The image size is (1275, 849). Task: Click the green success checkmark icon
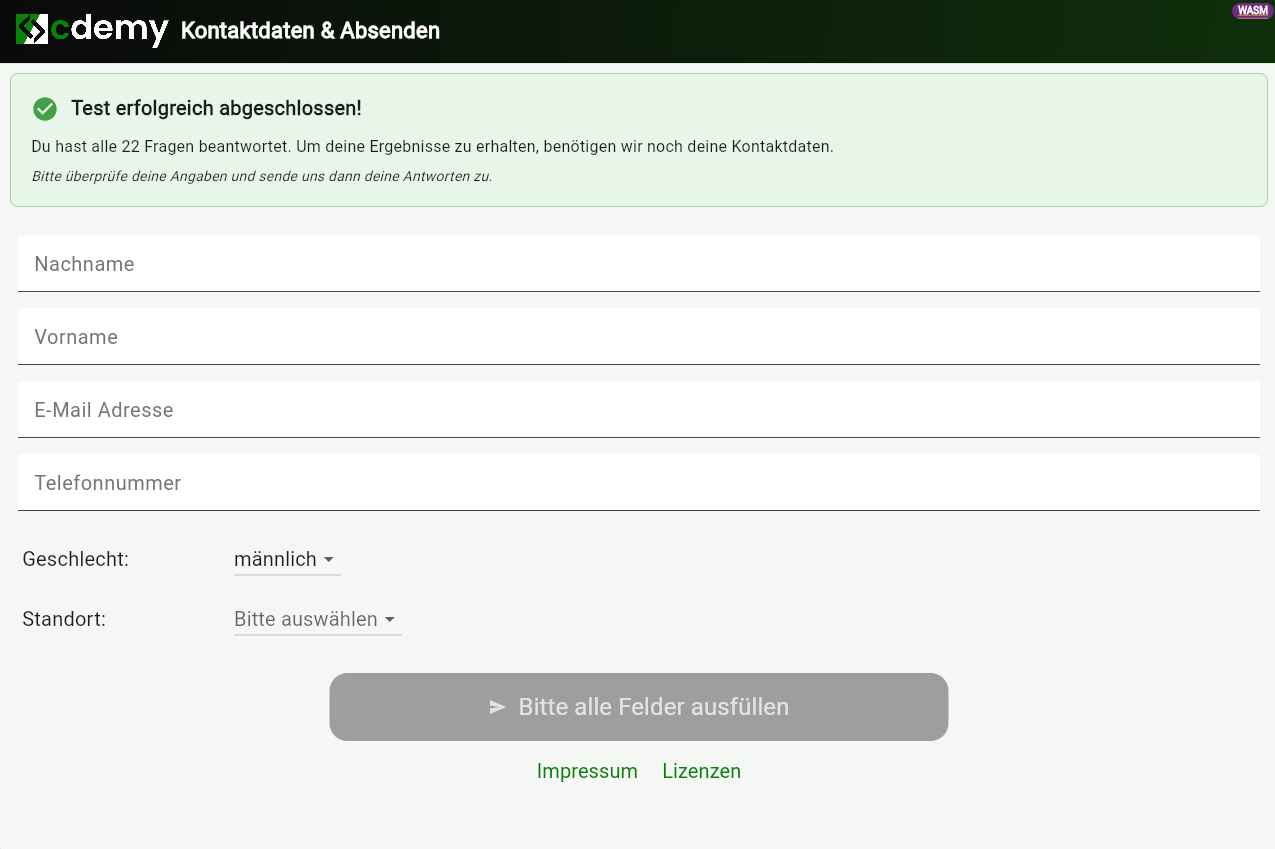tap(44, 108)
